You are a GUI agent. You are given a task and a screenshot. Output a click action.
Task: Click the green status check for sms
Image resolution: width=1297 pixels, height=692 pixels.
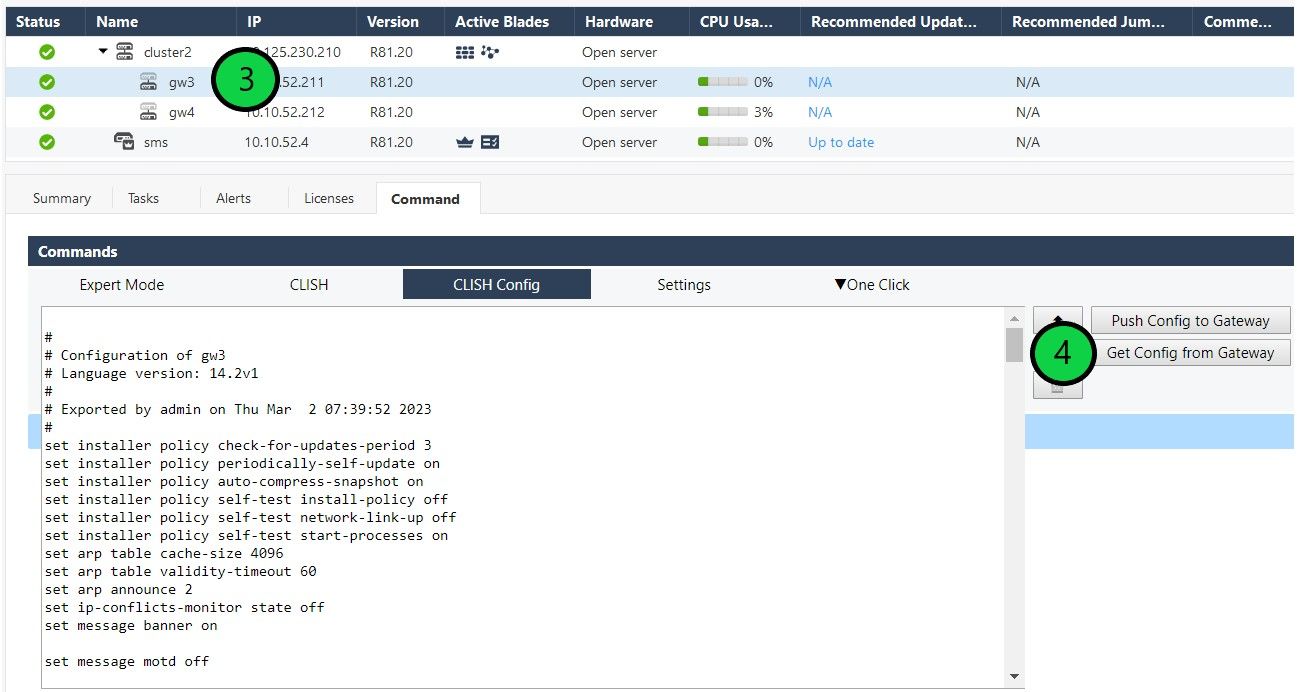pyautogui.click(x=47, y=142)
